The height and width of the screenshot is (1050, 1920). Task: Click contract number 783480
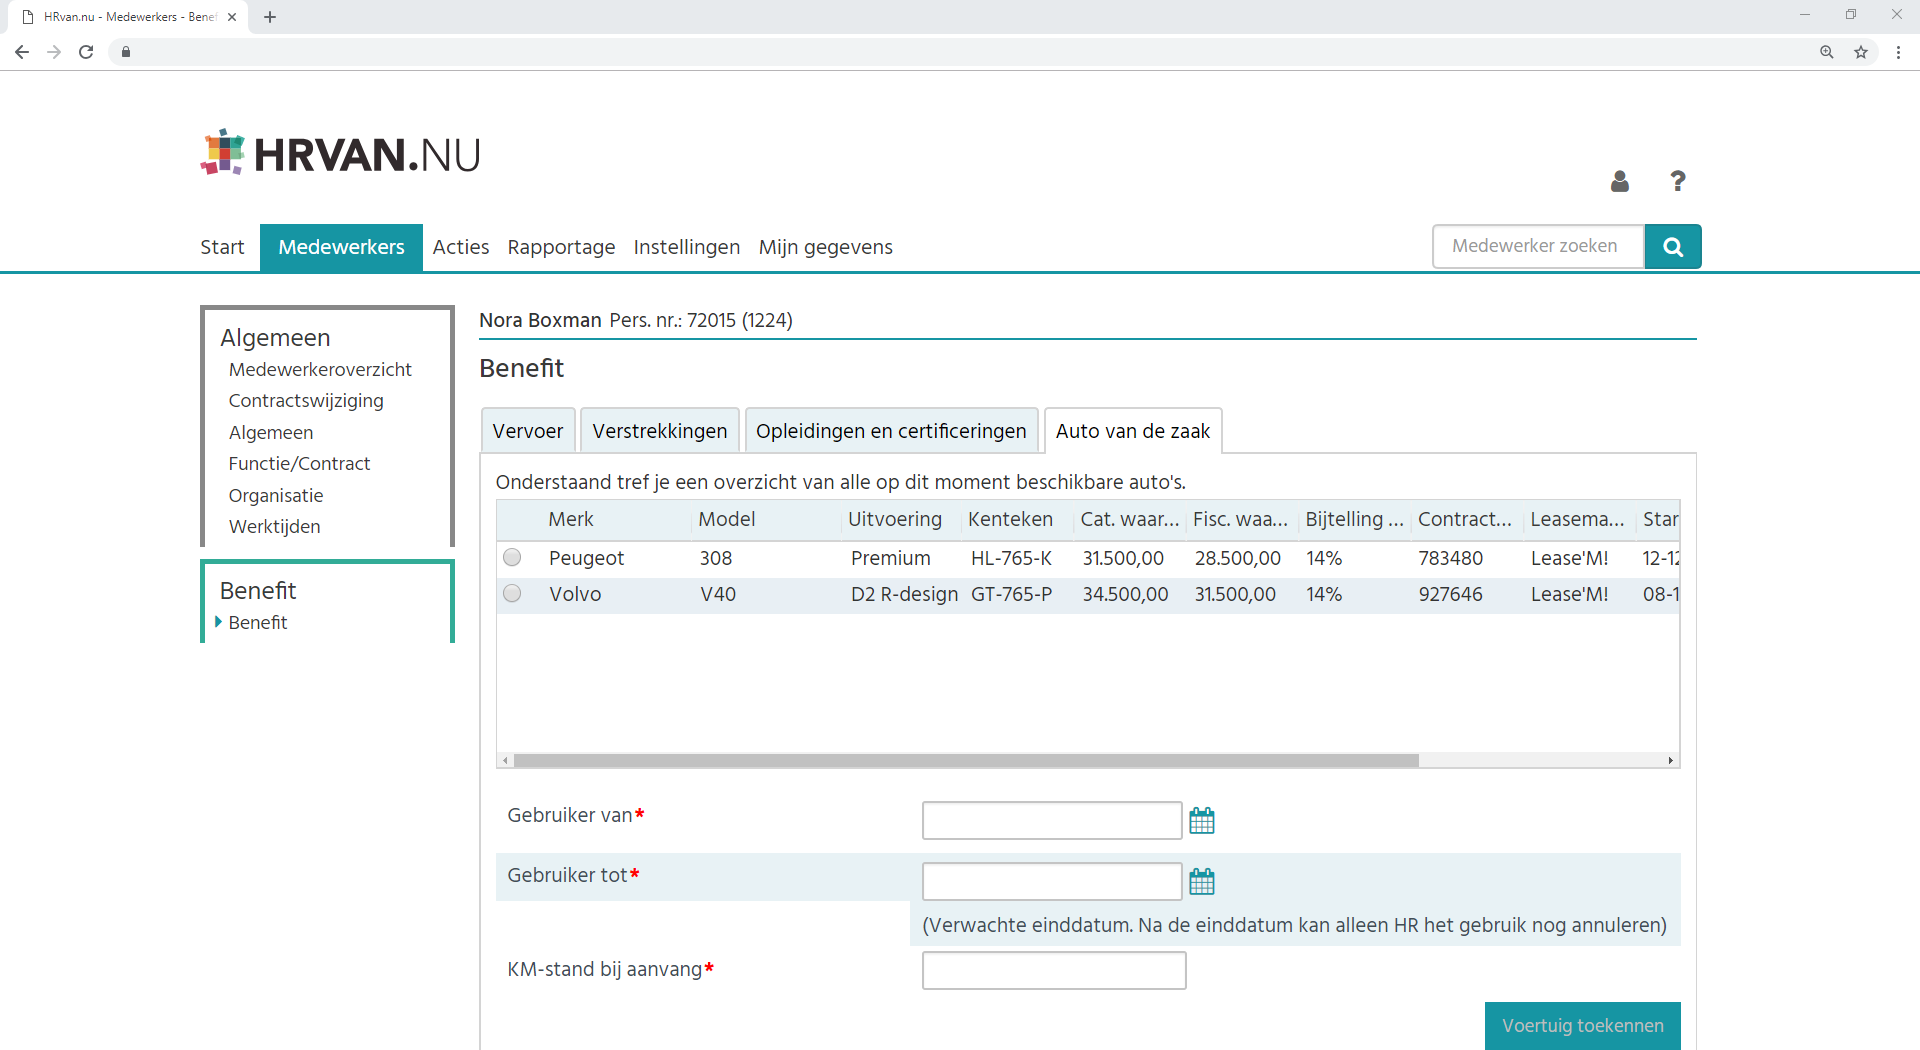coord(1450,558)
